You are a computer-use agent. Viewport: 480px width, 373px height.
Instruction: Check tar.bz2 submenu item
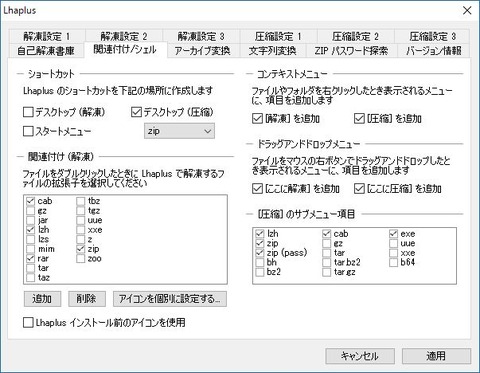tap(327, 262)
